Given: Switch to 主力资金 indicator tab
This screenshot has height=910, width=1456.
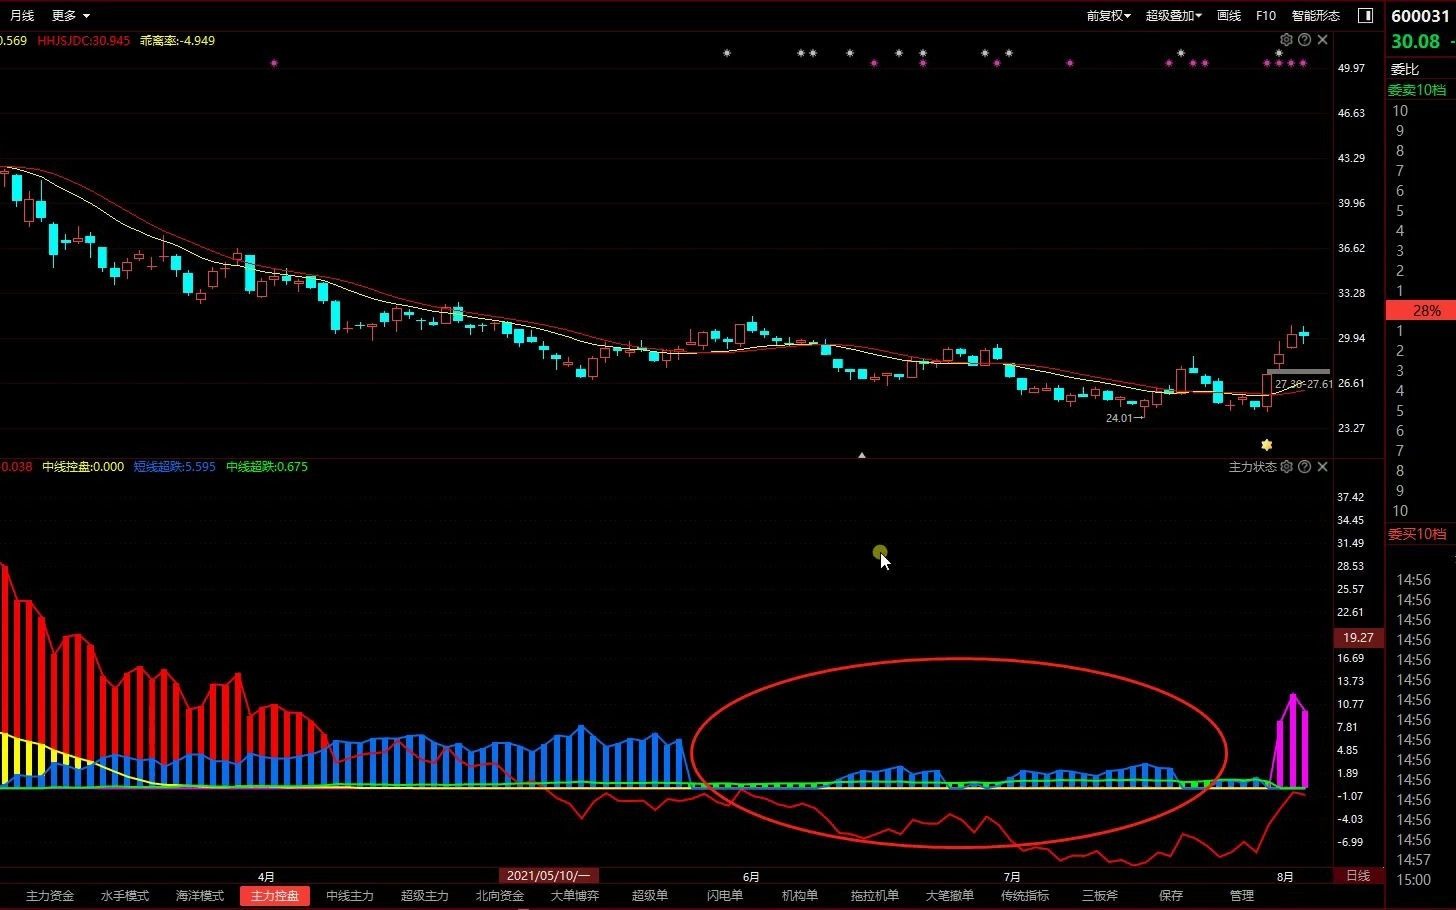Looking at the screenshot, I should (x=50, y=896).
